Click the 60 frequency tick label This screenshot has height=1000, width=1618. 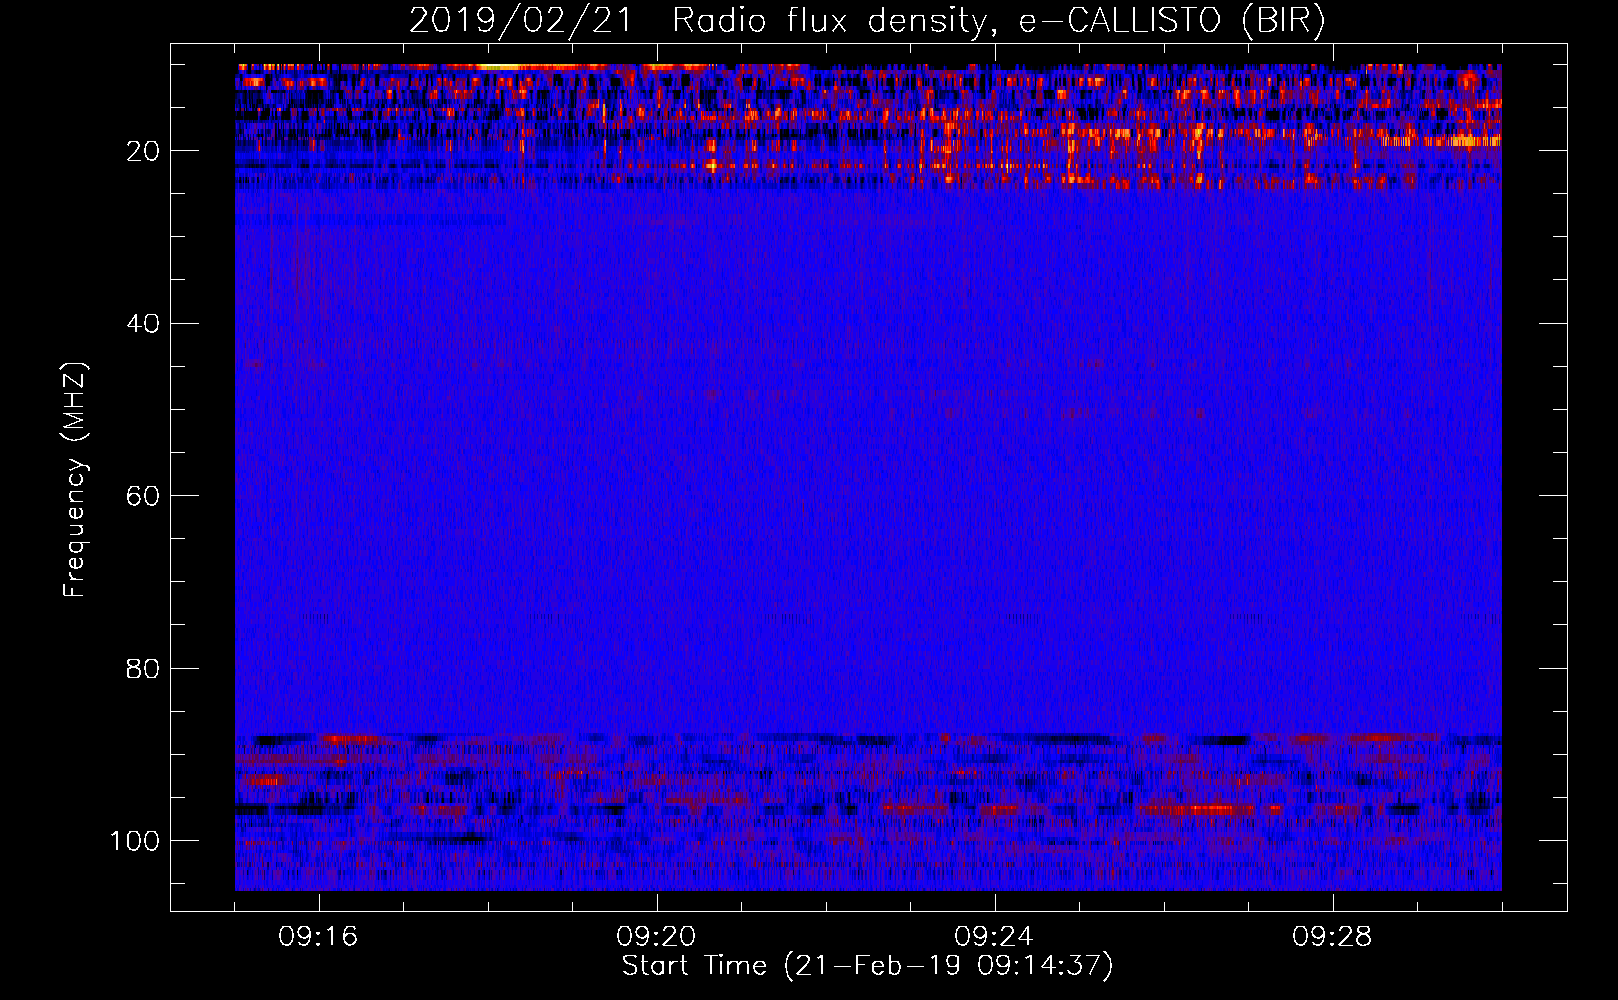click(x=143, y=497)
